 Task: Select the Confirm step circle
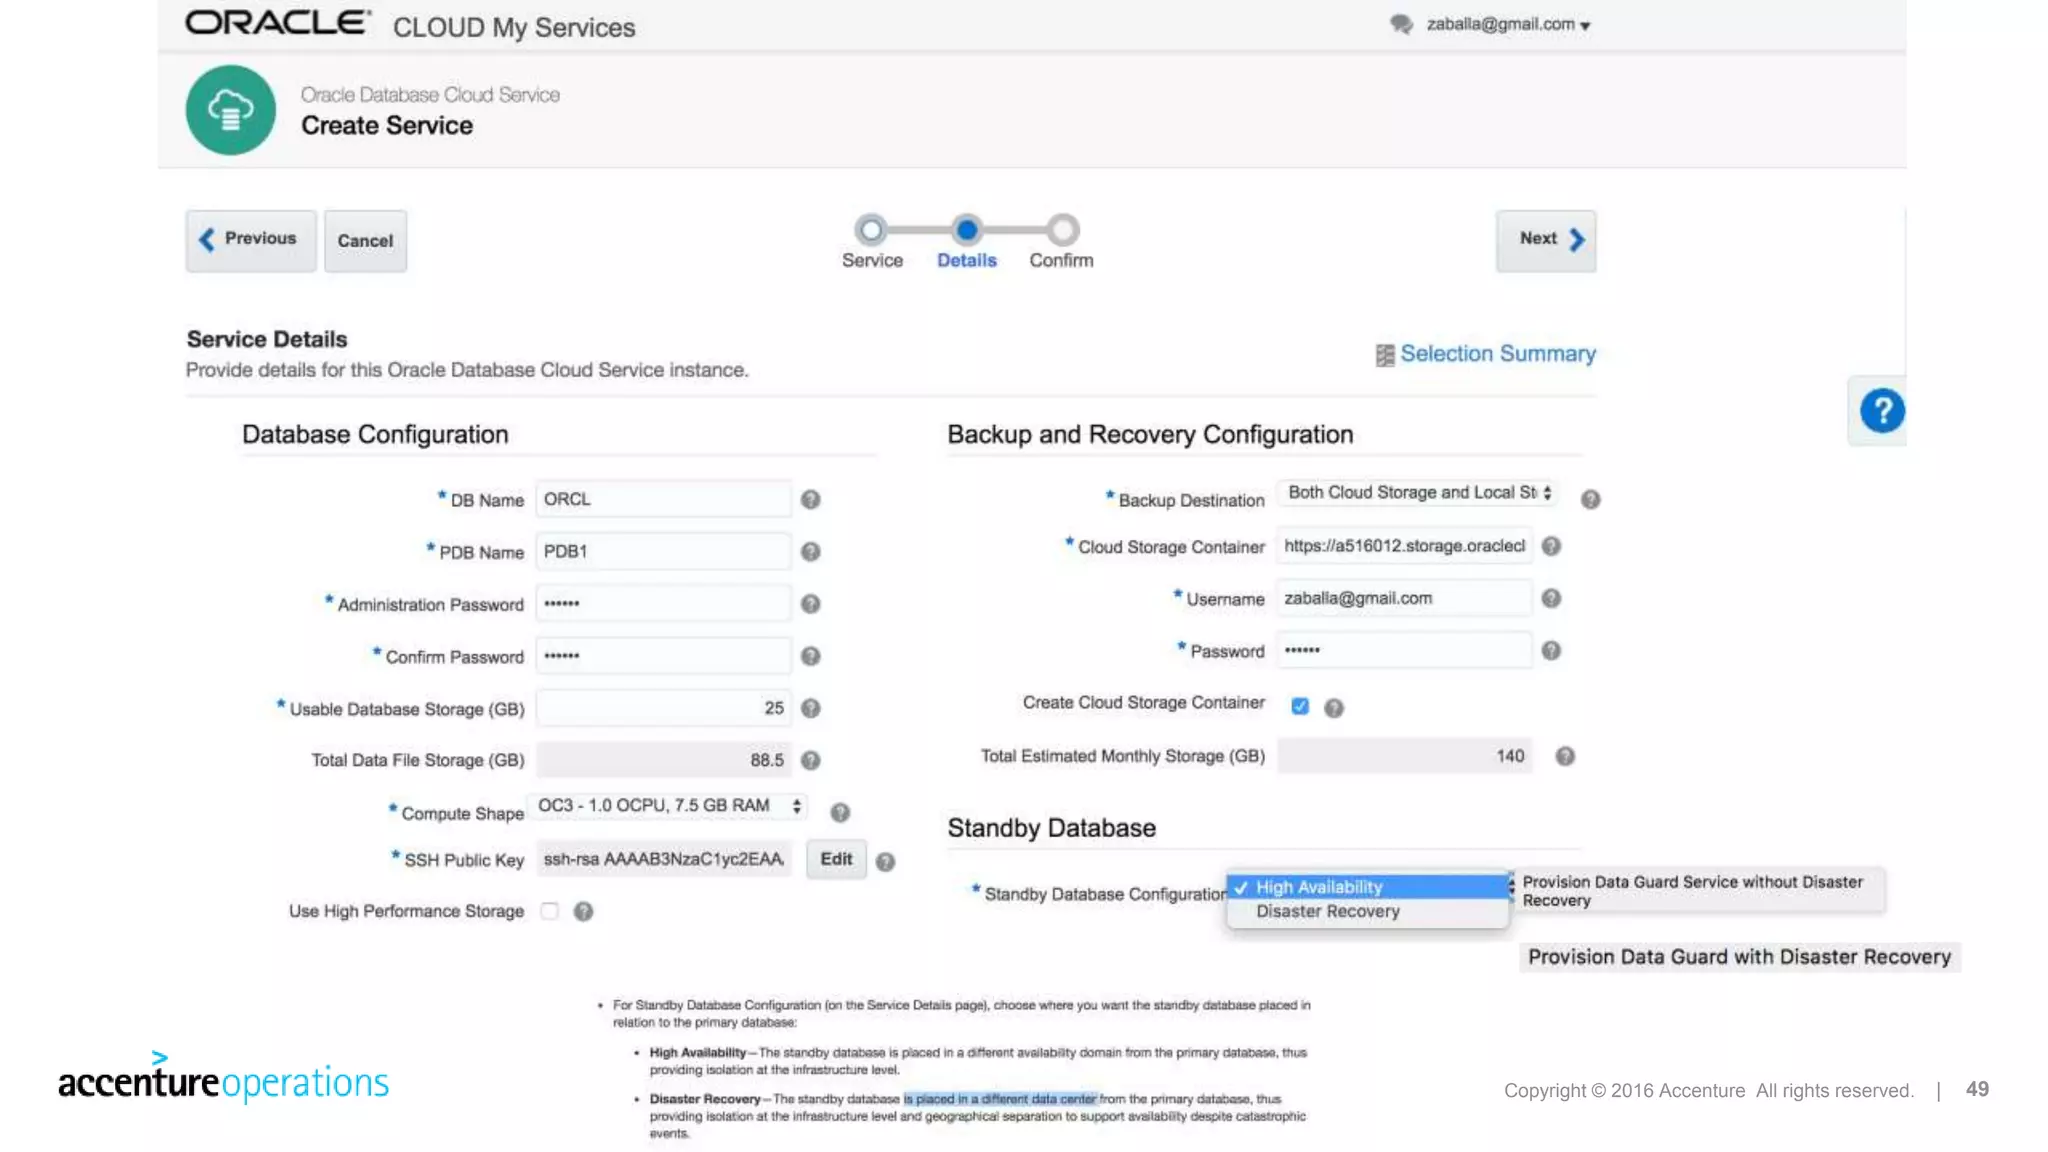pyautogui.click(x=1062, y=230)
